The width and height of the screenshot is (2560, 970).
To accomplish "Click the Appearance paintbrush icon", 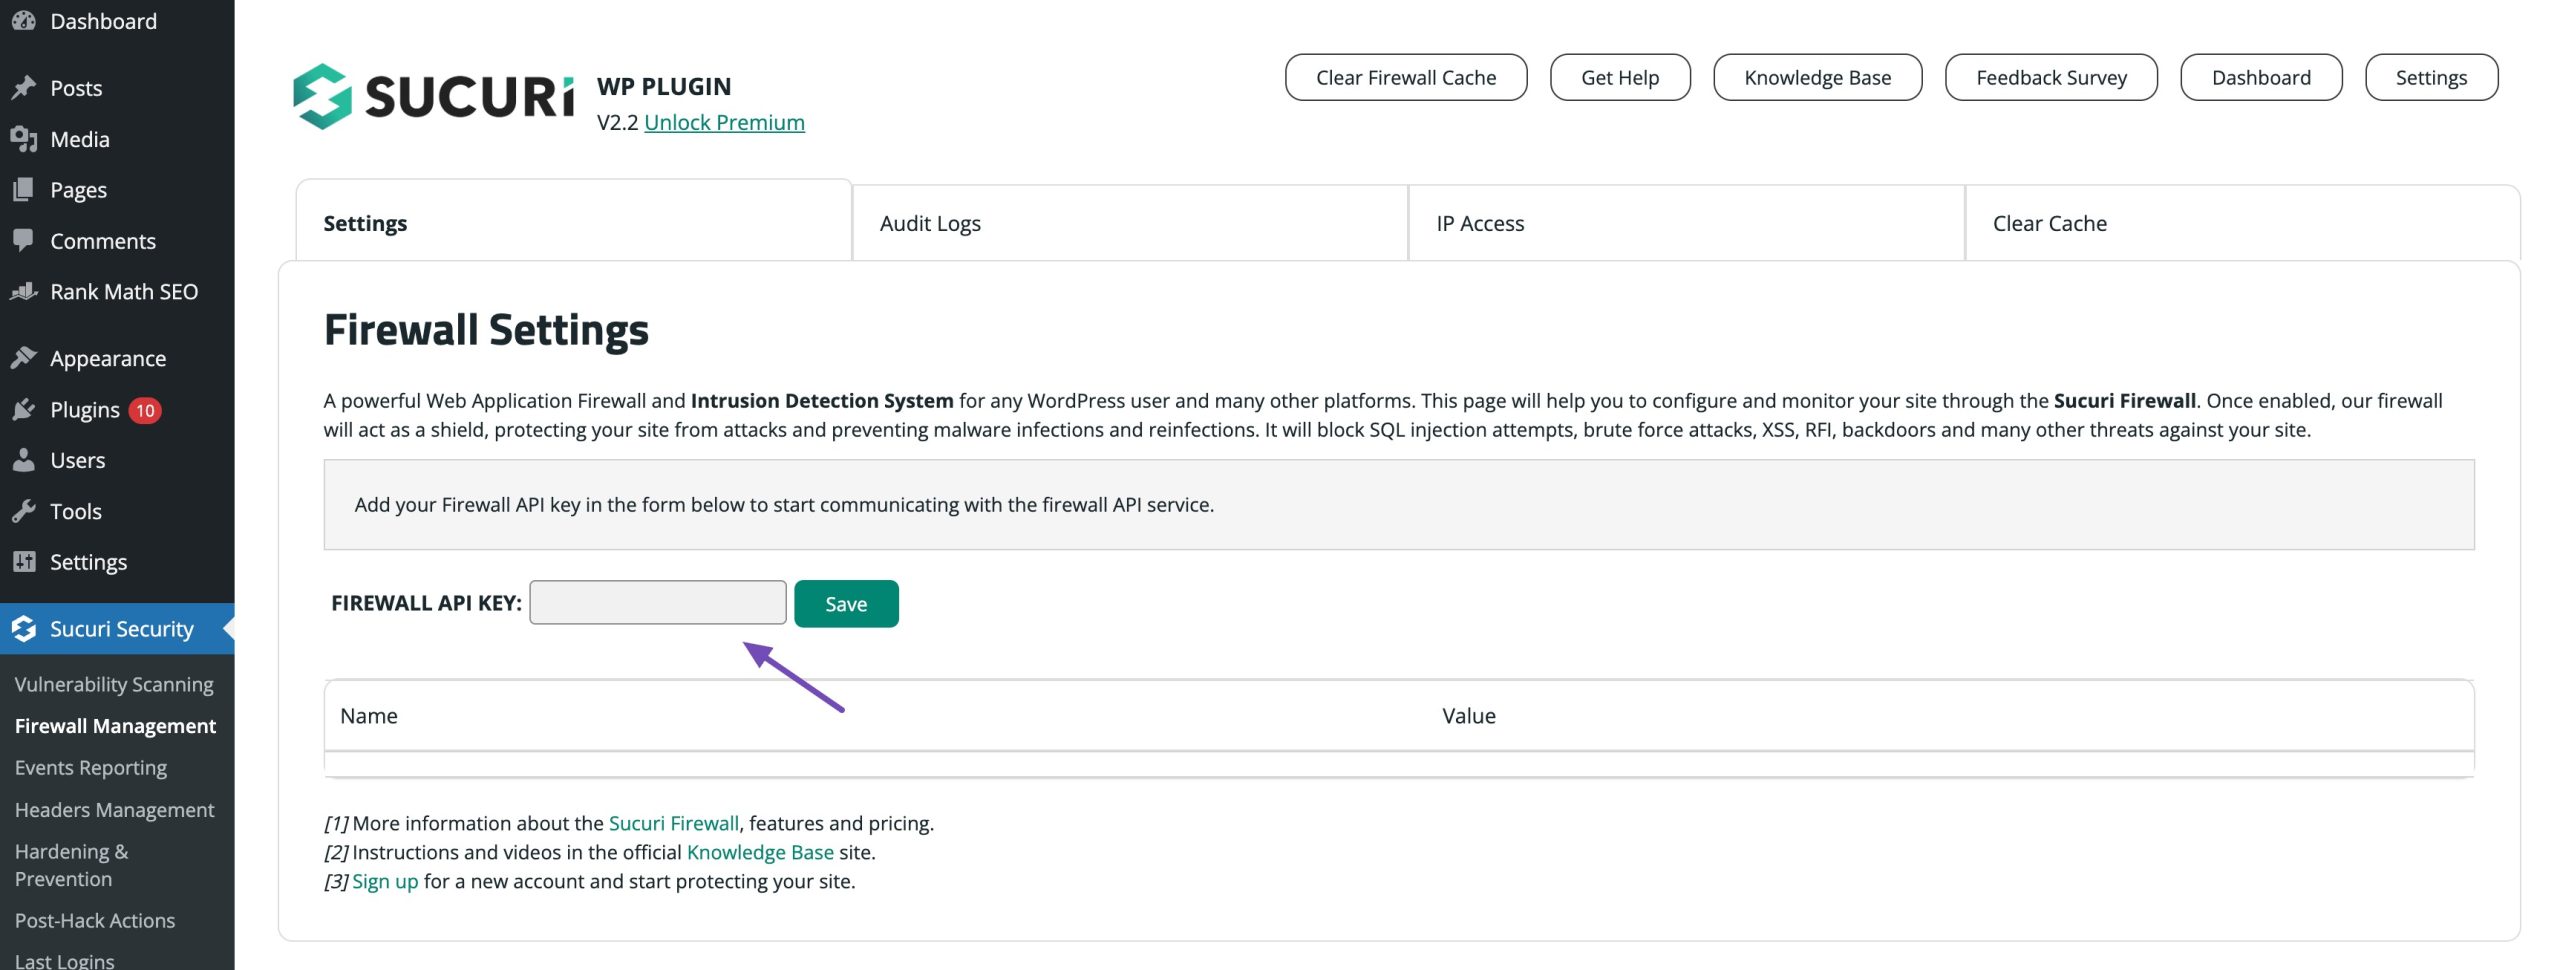I will [x=24, y=358].
